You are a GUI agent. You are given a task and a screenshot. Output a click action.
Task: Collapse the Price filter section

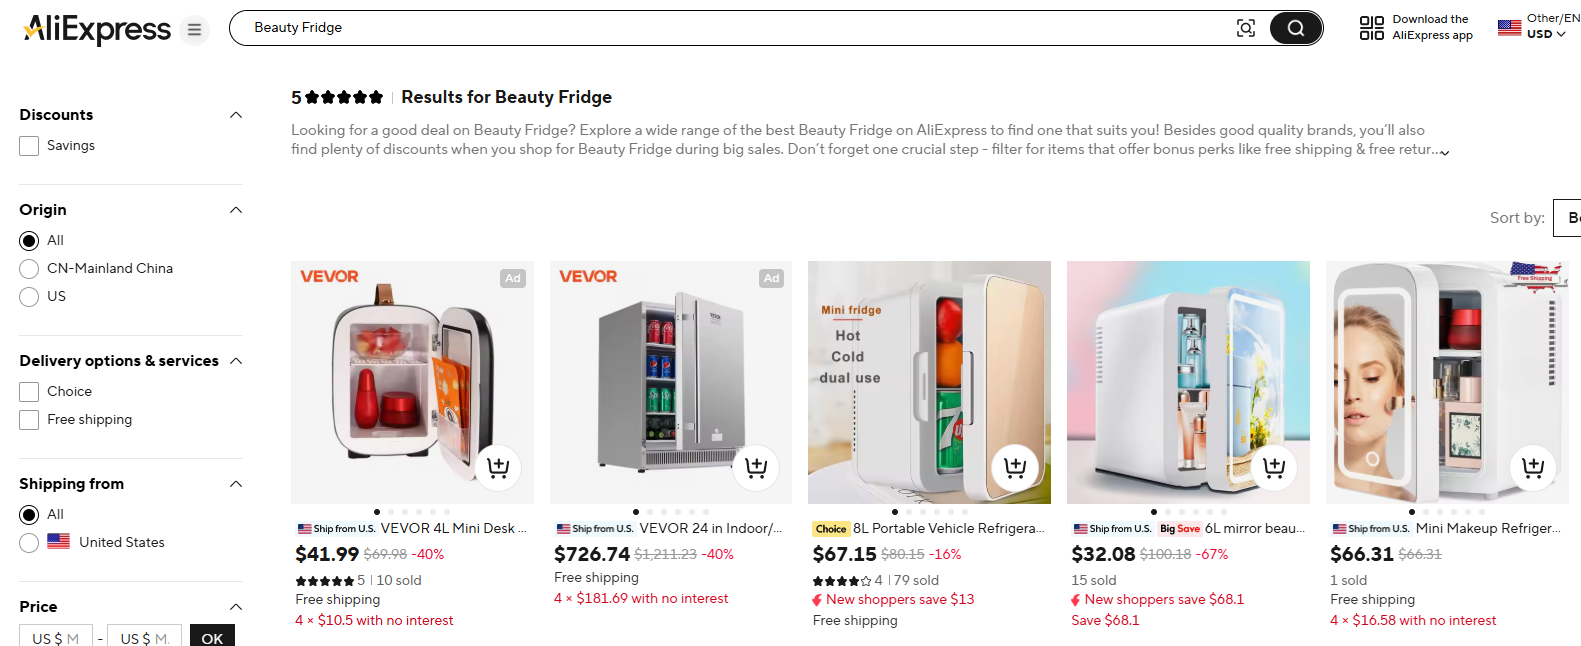tap(236, 607)
